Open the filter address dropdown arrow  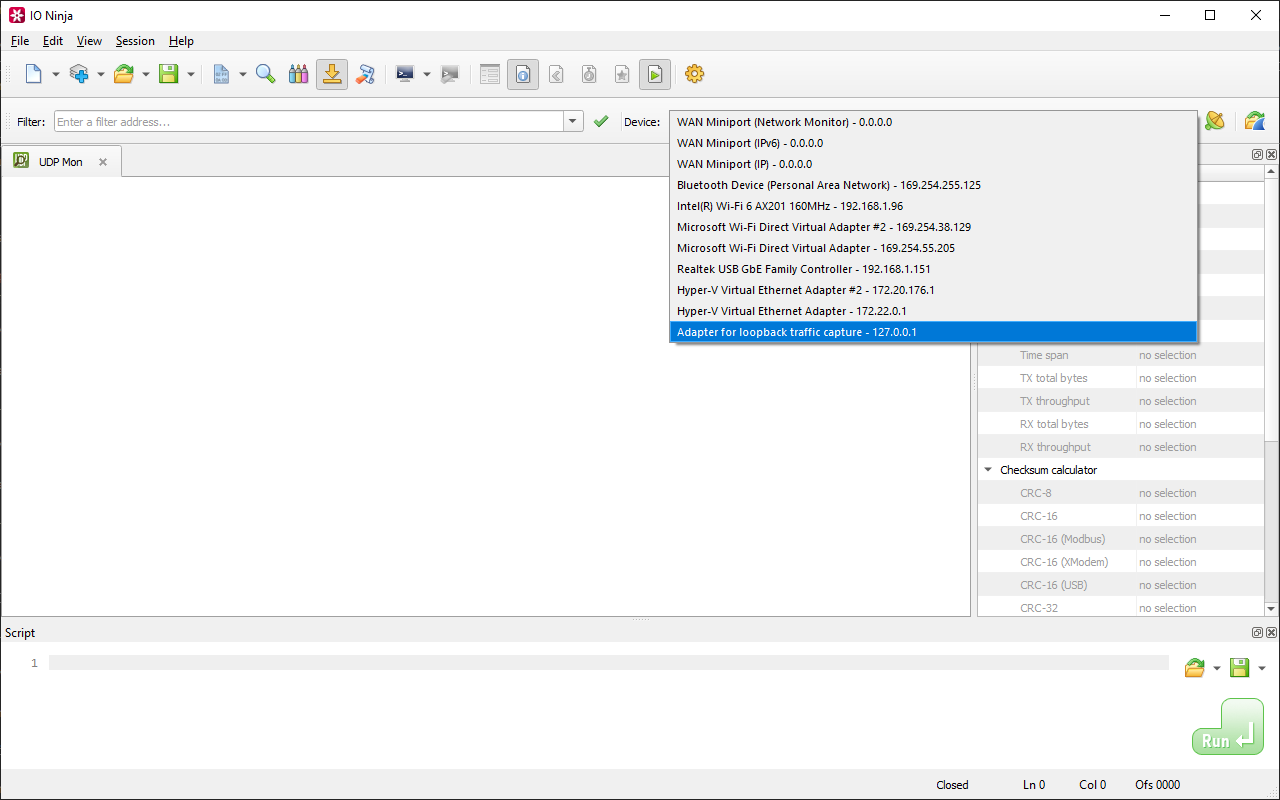(x=573, y=122)
